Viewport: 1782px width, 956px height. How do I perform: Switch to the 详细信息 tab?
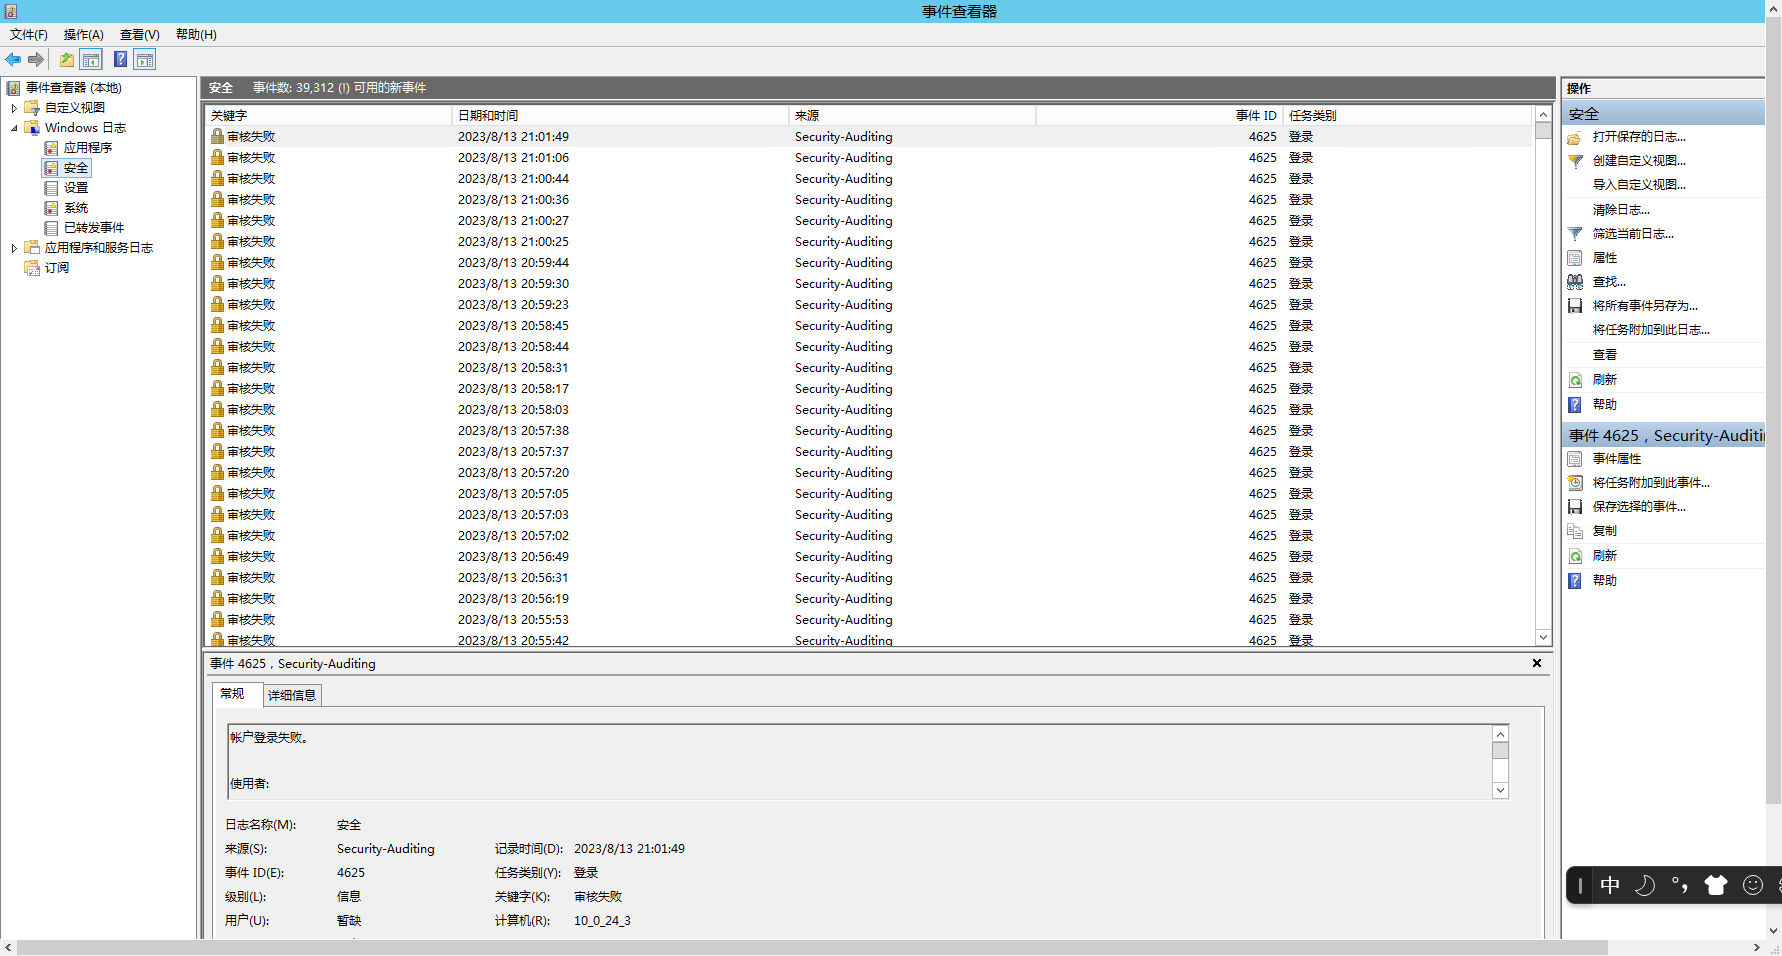291,694
